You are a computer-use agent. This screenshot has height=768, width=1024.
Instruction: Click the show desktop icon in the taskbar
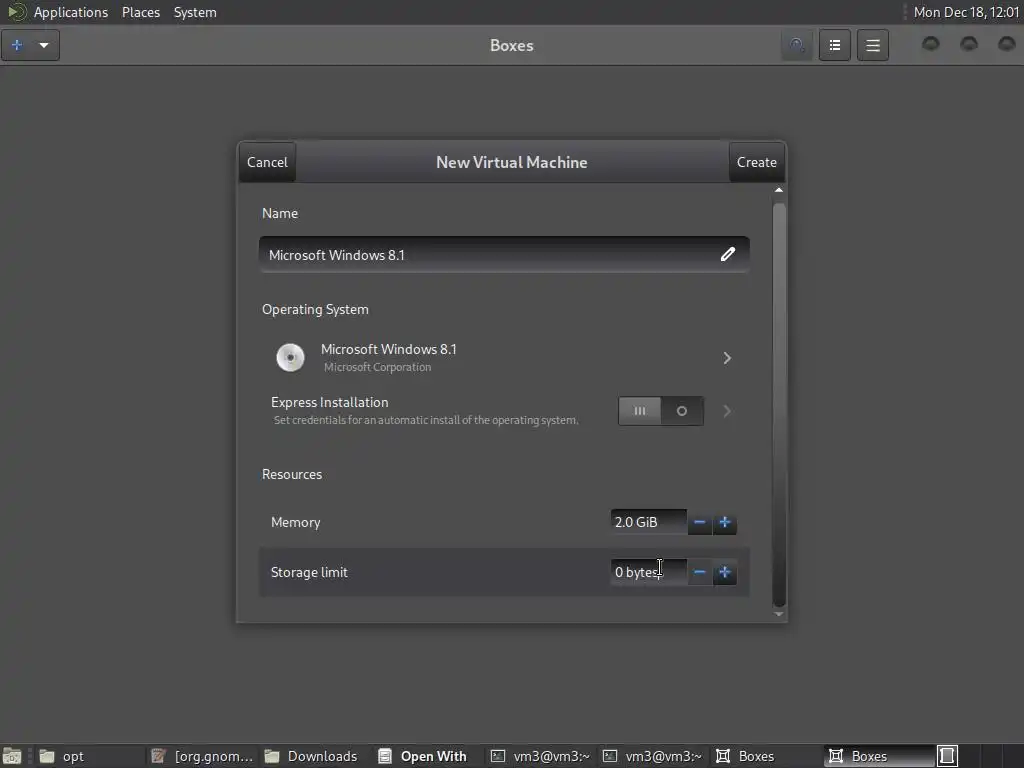pyautogui.click(x=12, y=756)
